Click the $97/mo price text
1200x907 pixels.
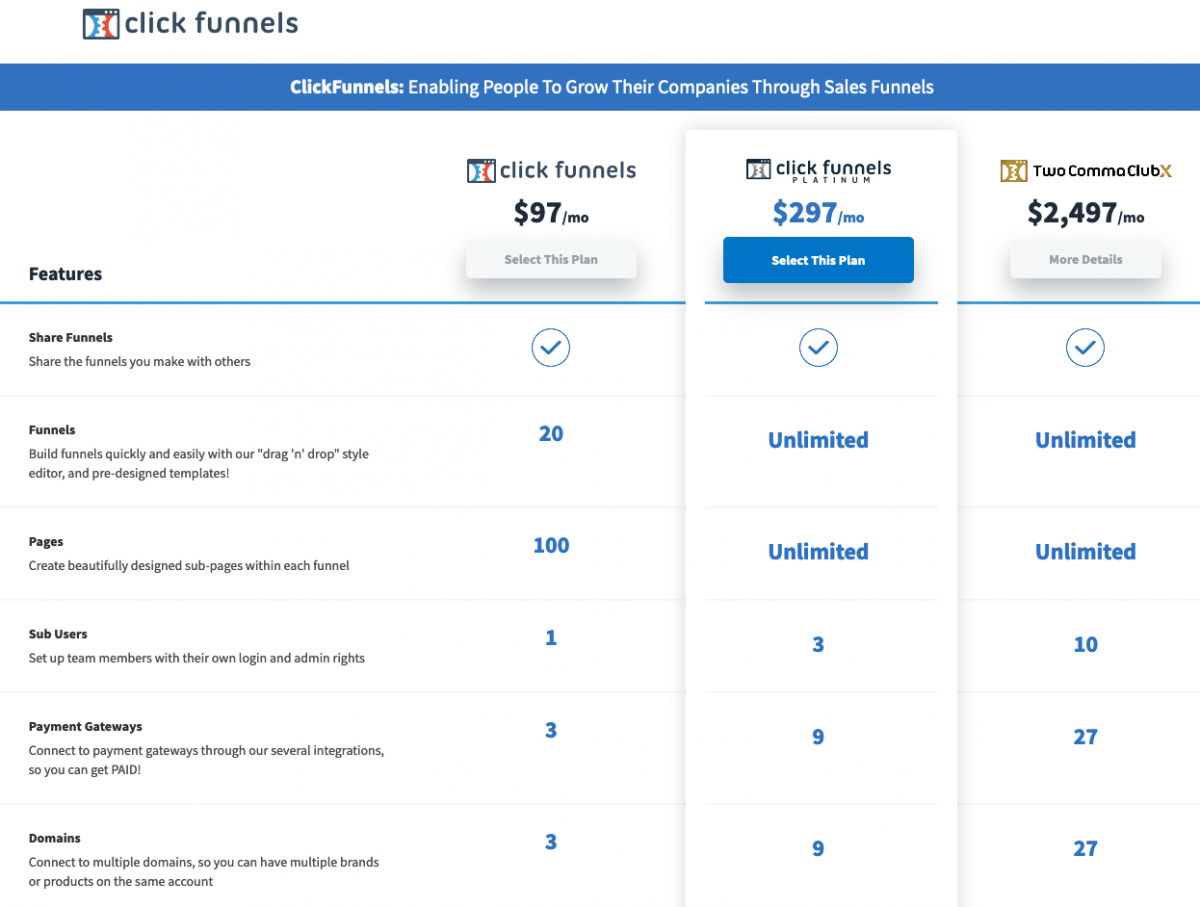[x=551, y=213]
